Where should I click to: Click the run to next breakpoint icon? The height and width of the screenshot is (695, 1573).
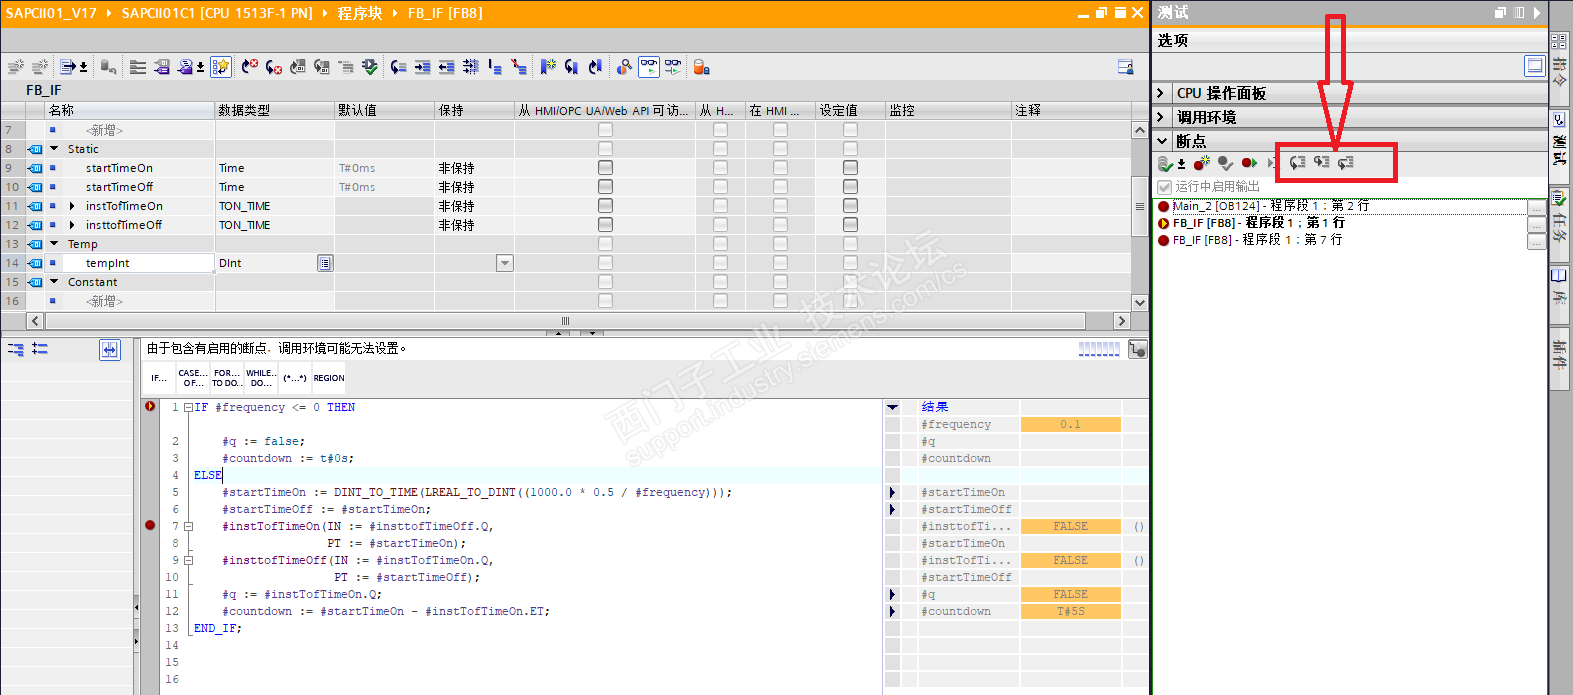coord(1249,162)
